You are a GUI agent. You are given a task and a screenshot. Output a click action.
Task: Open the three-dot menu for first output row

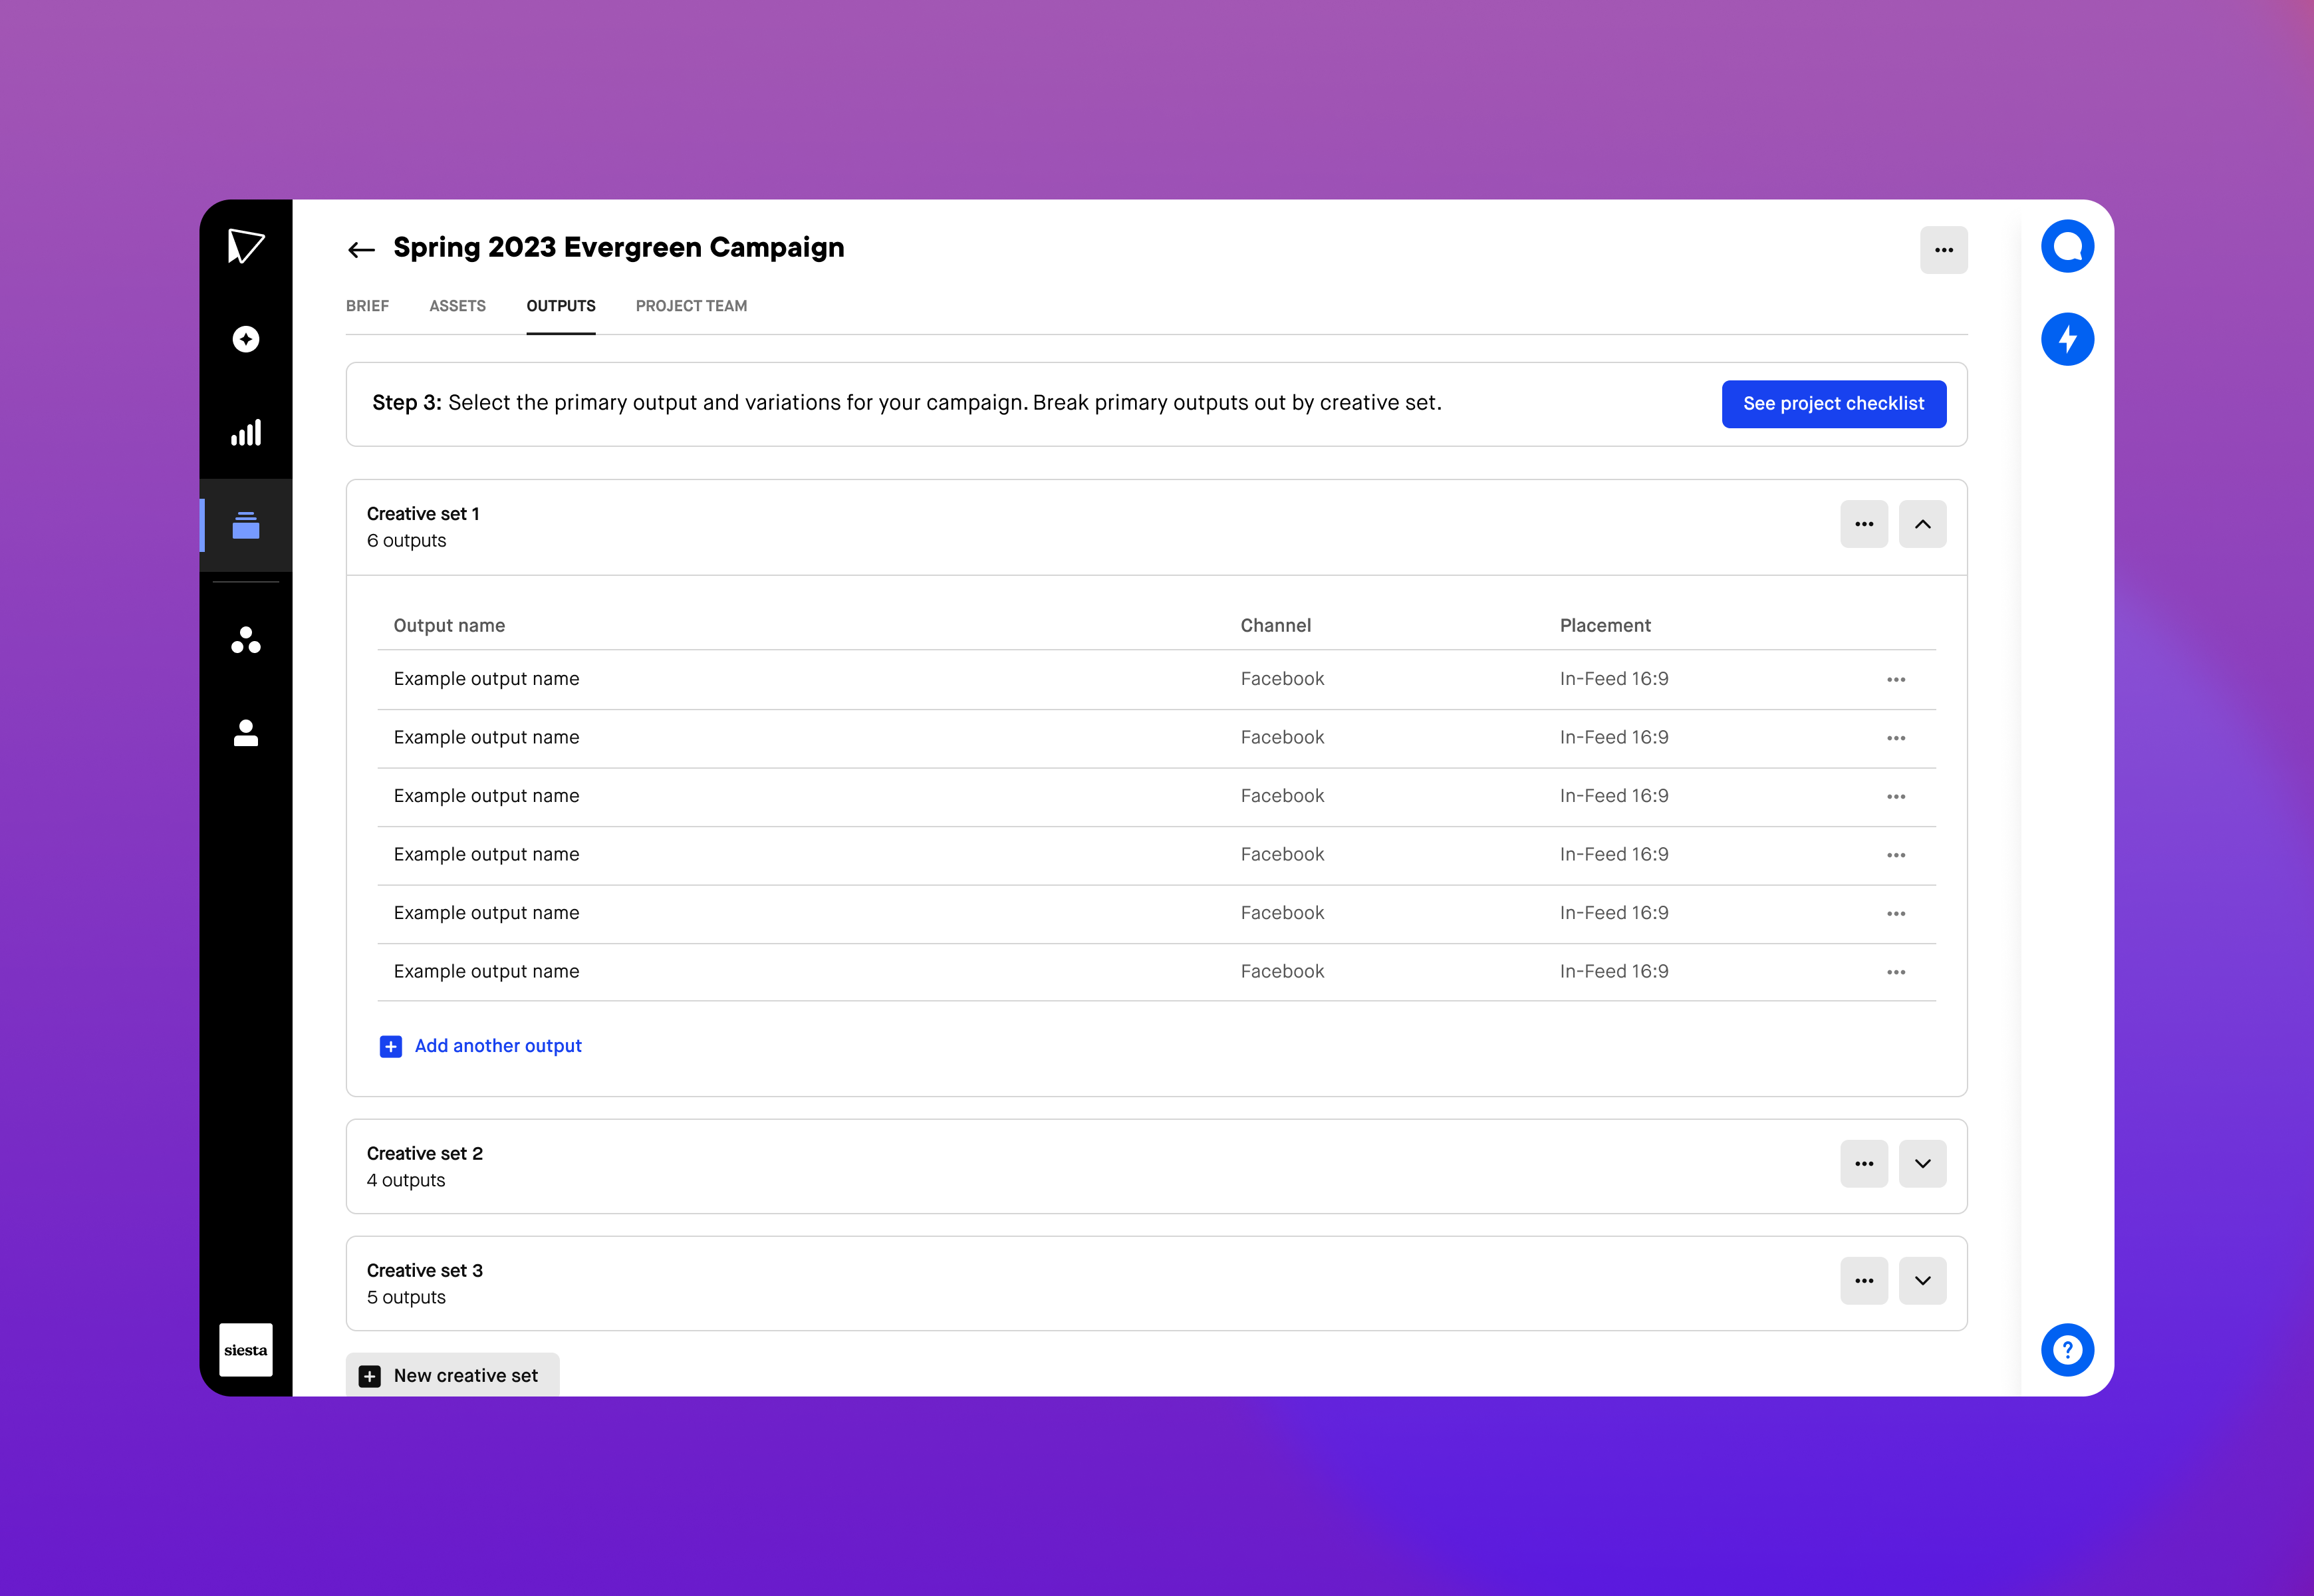1897,678
